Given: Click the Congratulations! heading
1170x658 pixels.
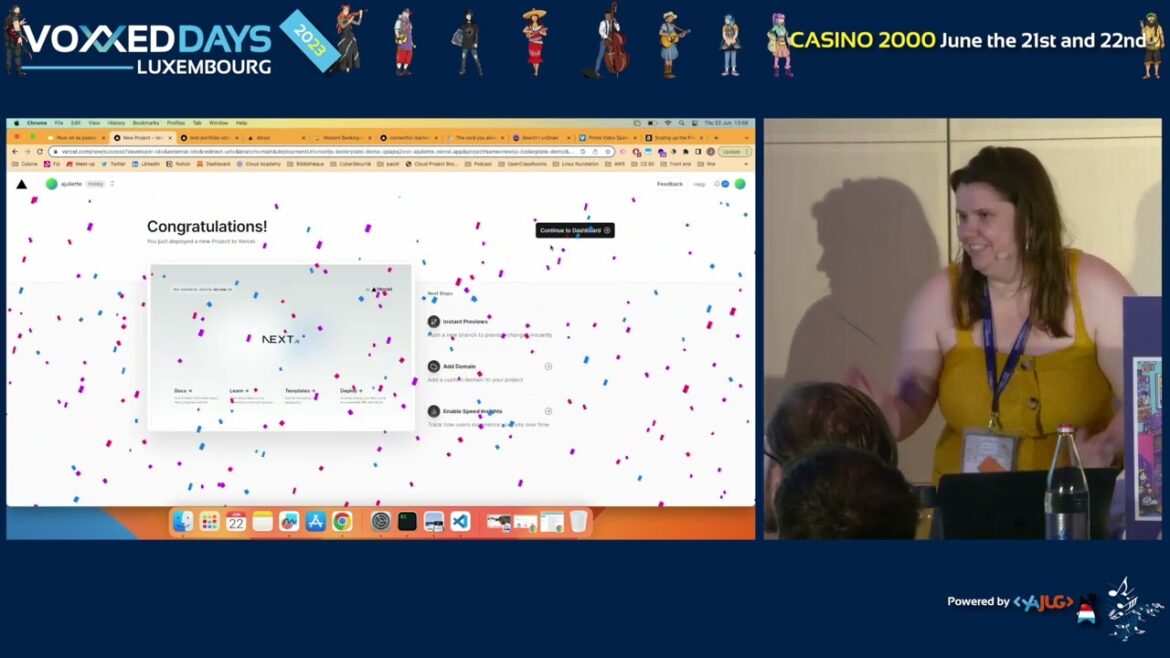Looking at the screenshot, I should pyautogui.click(x=207, y=227).
